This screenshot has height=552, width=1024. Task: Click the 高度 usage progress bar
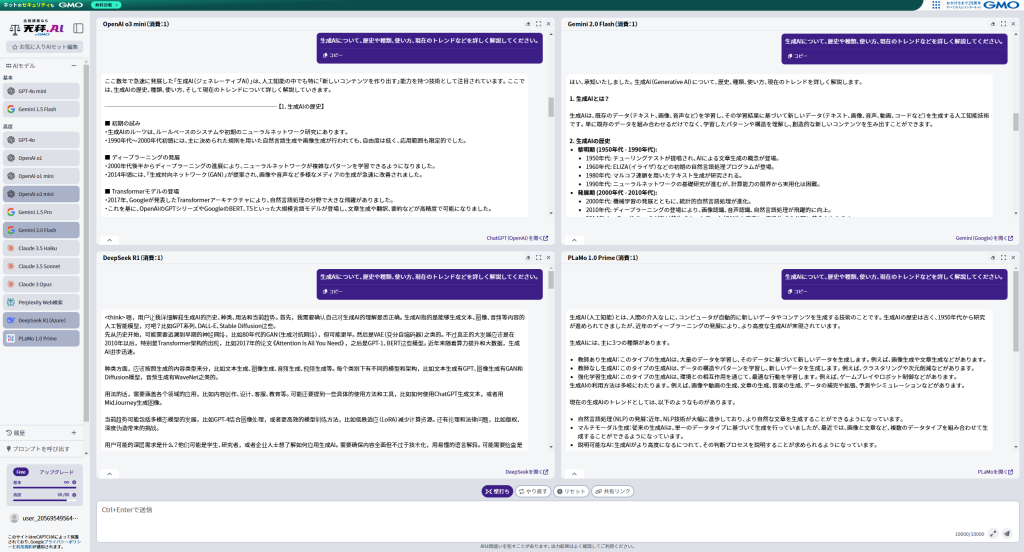(44, 500)
